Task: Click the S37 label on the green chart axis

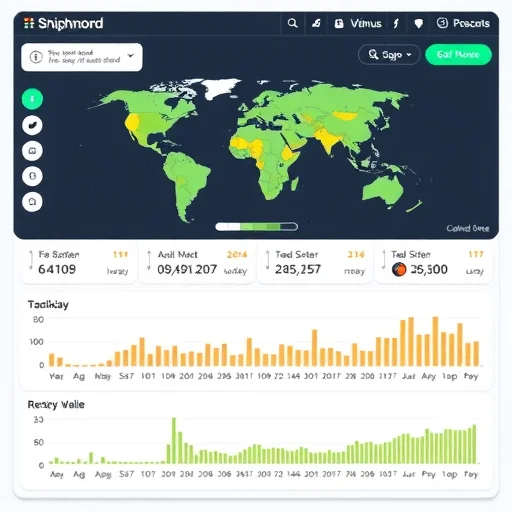Action: coord(126,474)
